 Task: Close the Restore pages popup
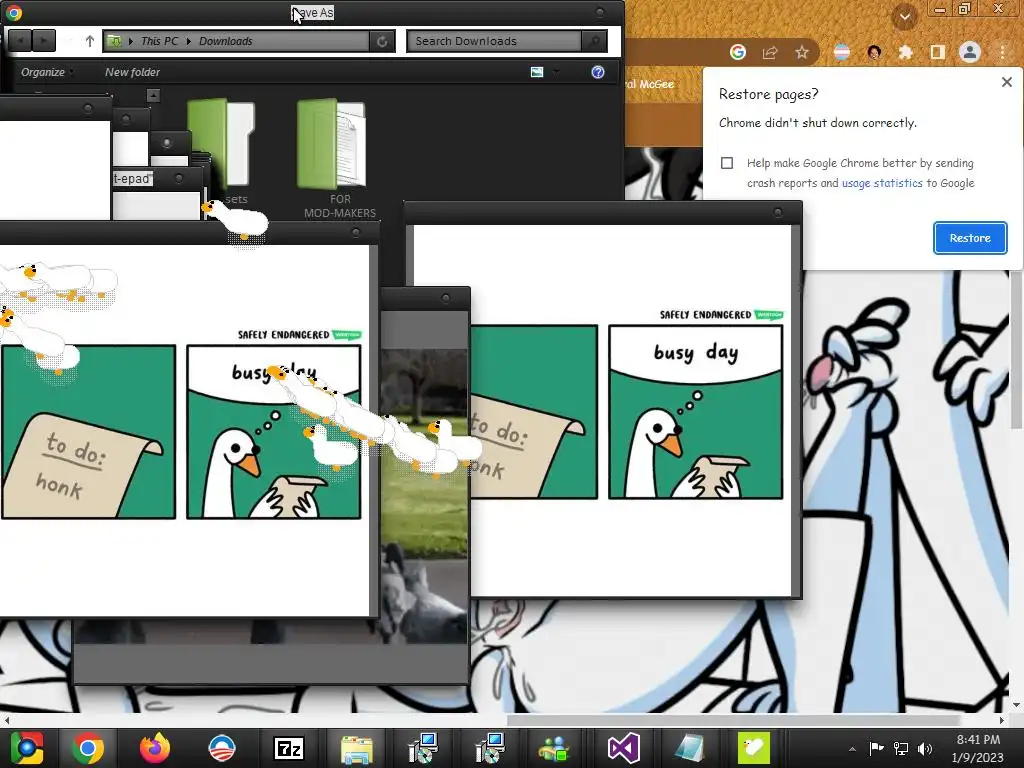coord(1006,82)
